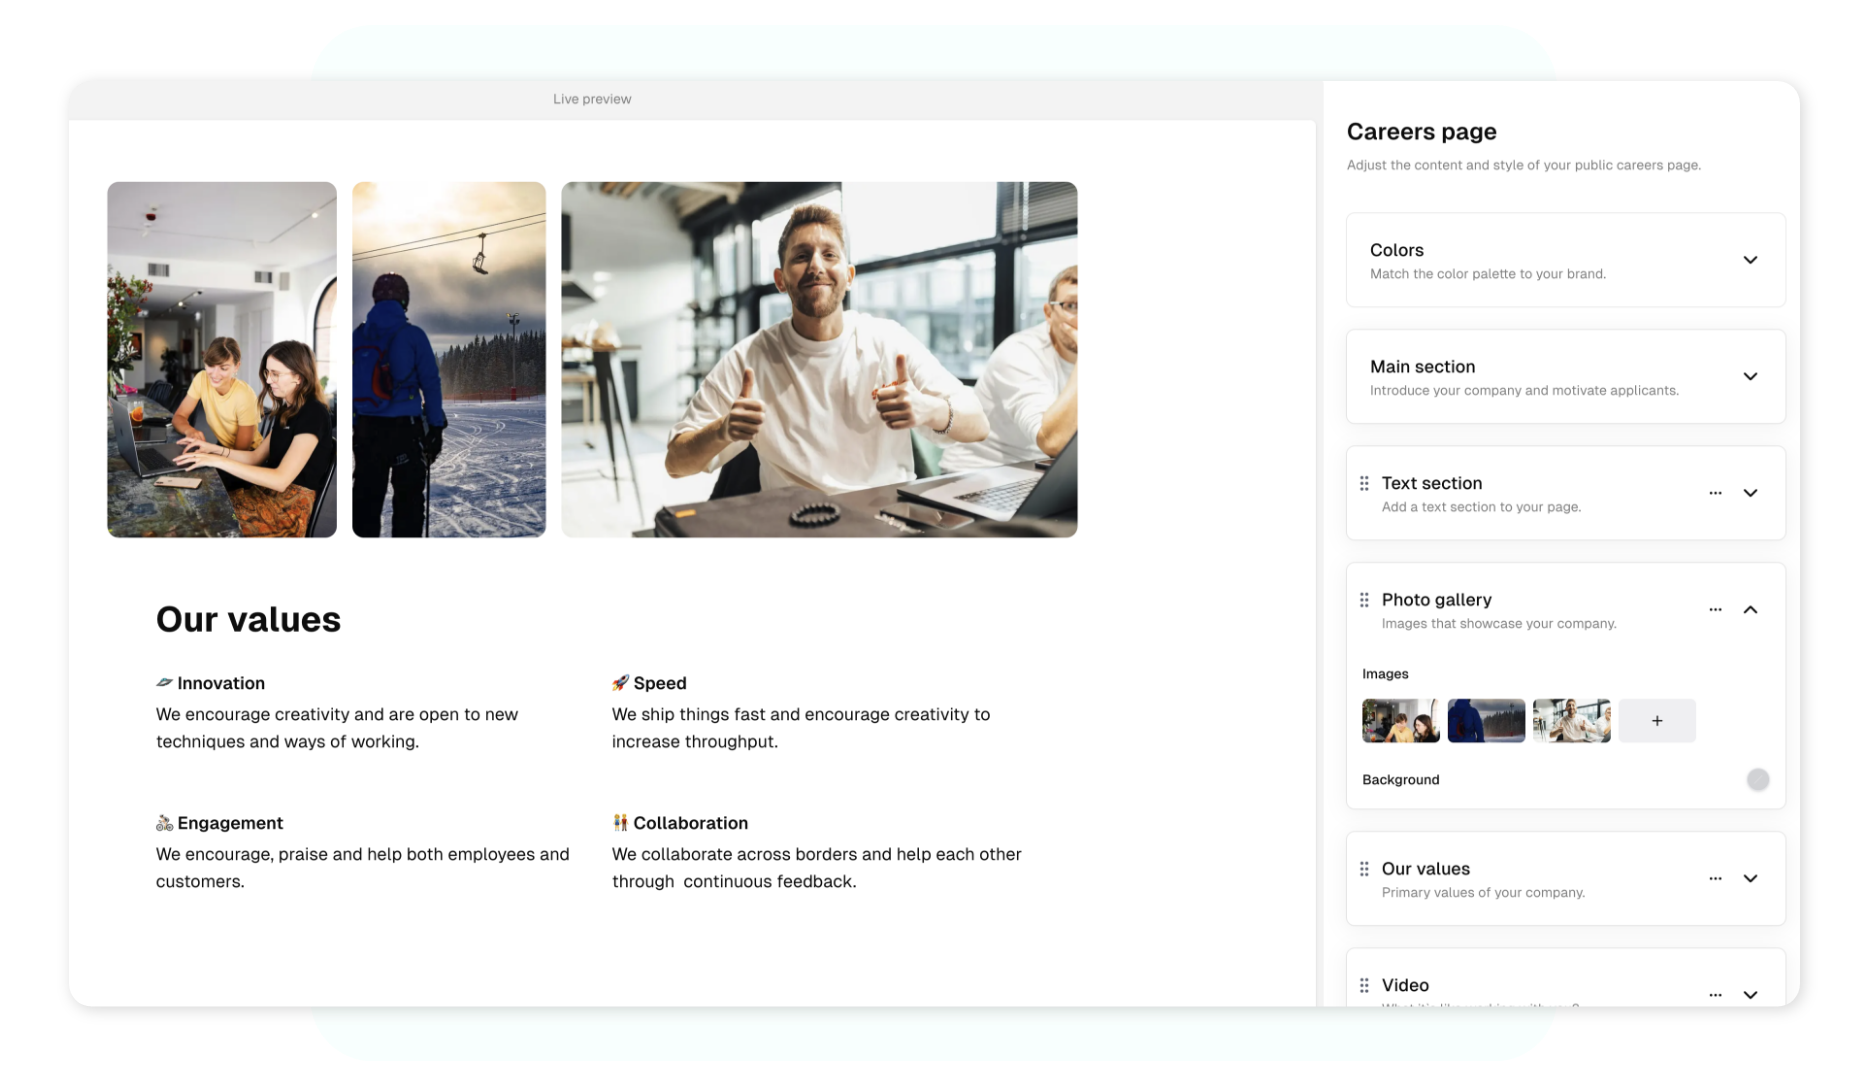The width and height of the screenshot is (1868, 1086).
Task: Open Video section more options menu
Action: click(x=1715, y=995)
